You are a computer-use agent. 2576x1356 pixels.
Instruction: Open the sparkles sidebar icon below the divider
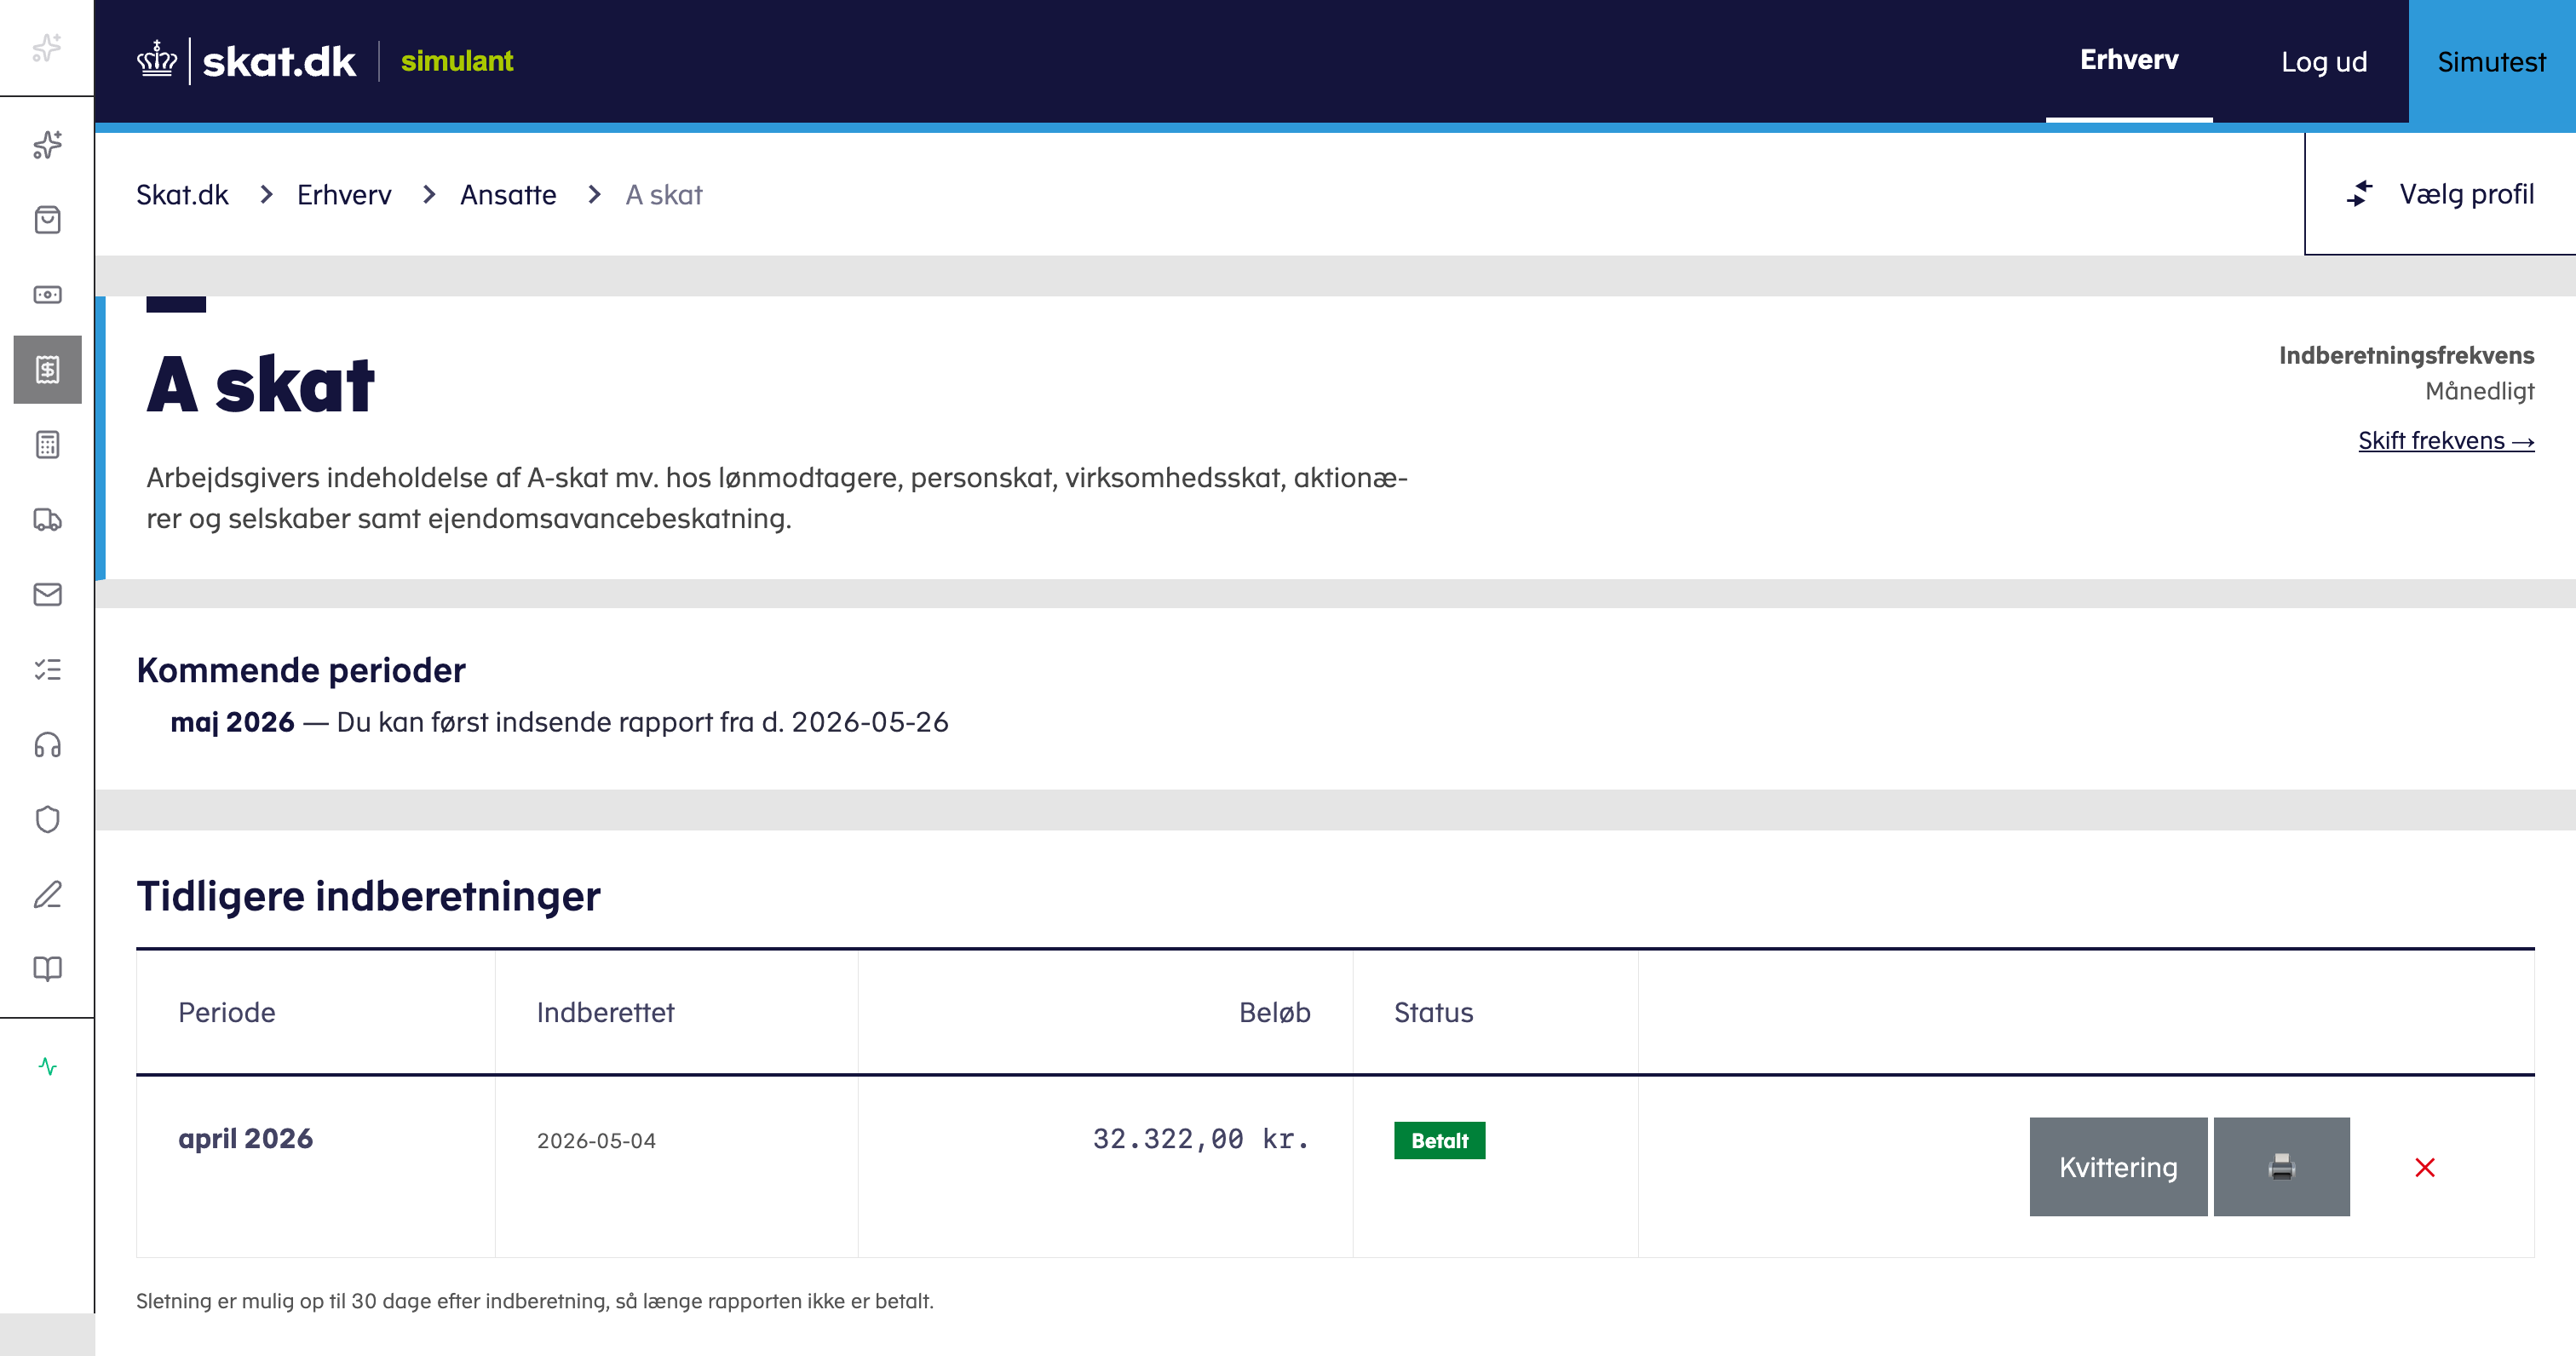tap(47, 145)
